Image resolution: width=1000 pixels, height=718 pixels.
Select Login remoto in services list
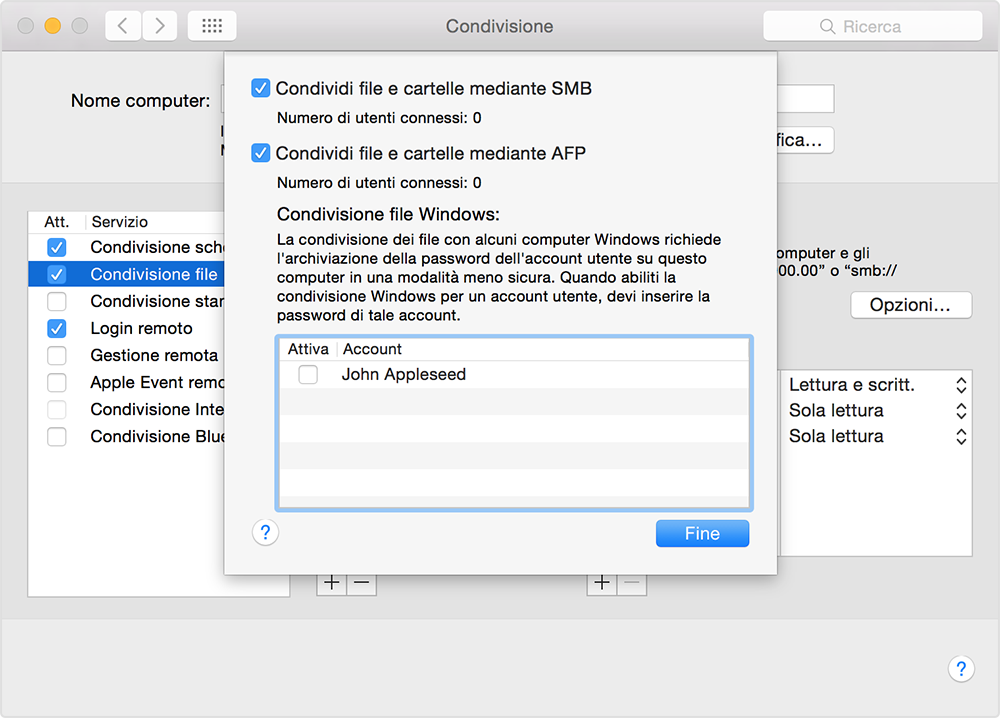click(x=141, y=328)
